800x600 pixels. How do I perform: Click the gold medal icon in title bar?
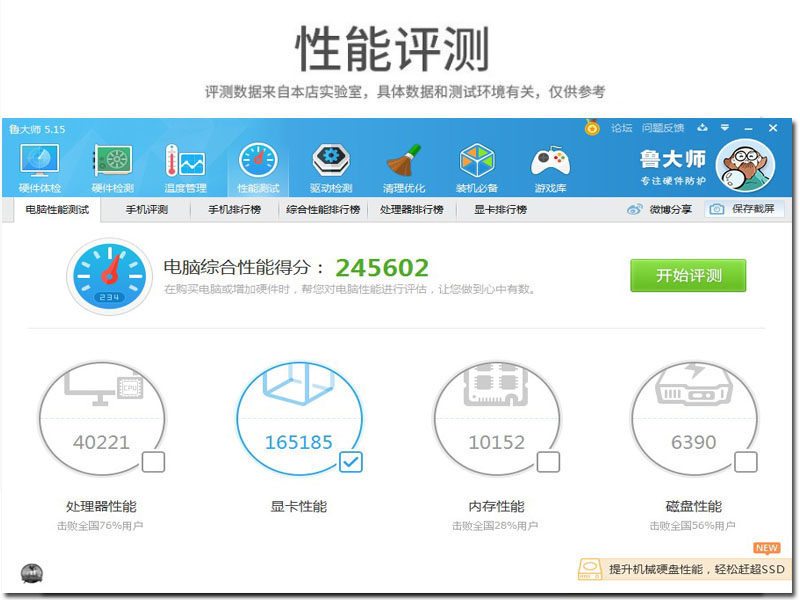click(592, 127)
